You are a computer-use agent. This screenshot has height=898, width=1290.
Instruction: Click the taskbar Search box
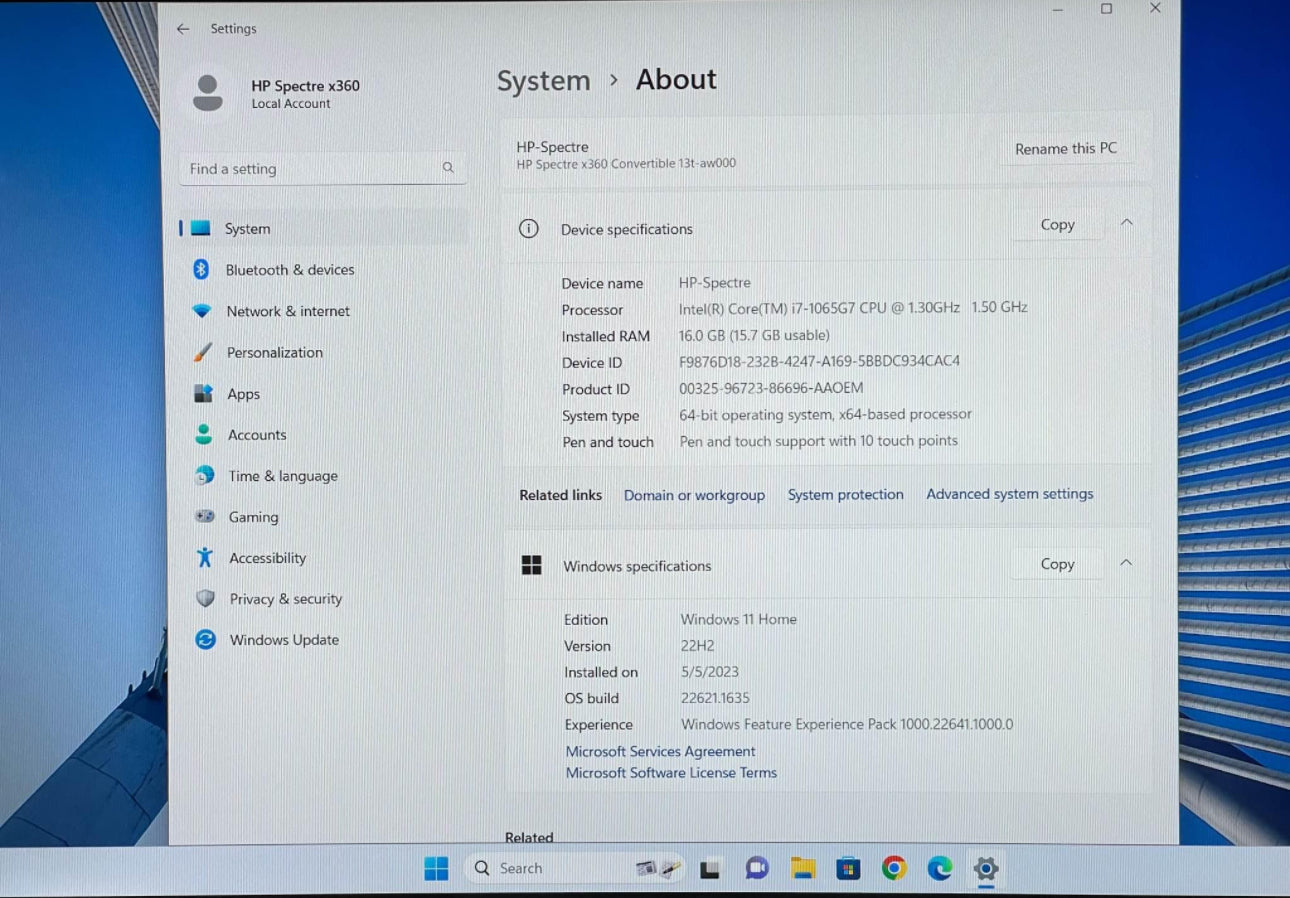(x=577, y=868)
